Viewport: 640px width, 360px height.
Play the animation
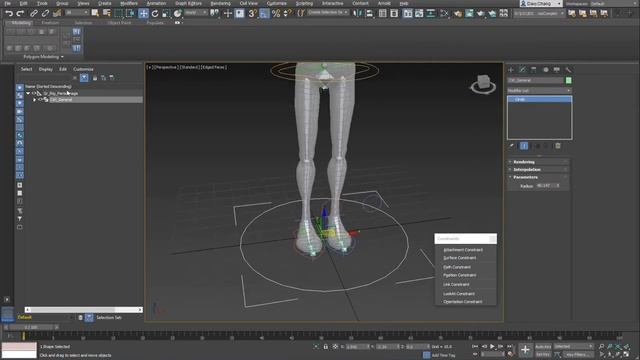(493, 346)
